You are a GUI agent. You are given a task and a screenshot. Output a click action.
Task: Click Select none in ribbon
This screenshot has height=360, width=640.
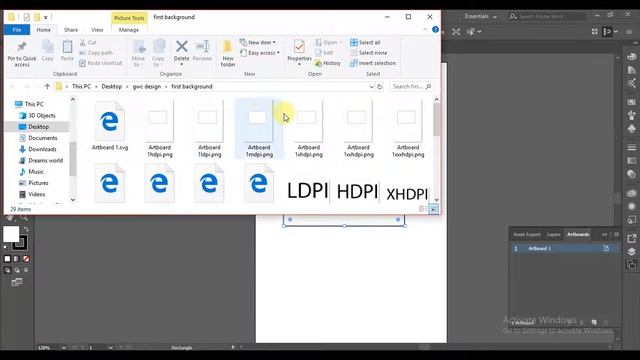pos(369,53)
